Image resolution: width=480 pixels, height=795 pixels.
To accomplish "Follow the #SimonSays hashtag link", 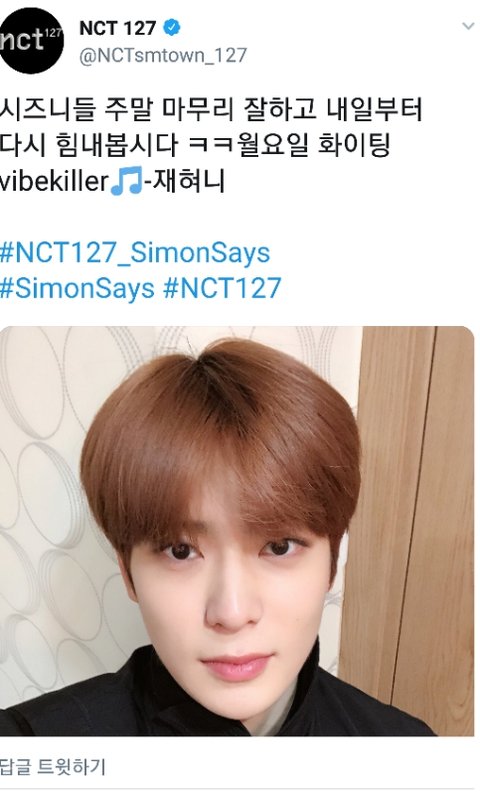I will point(77,288).
